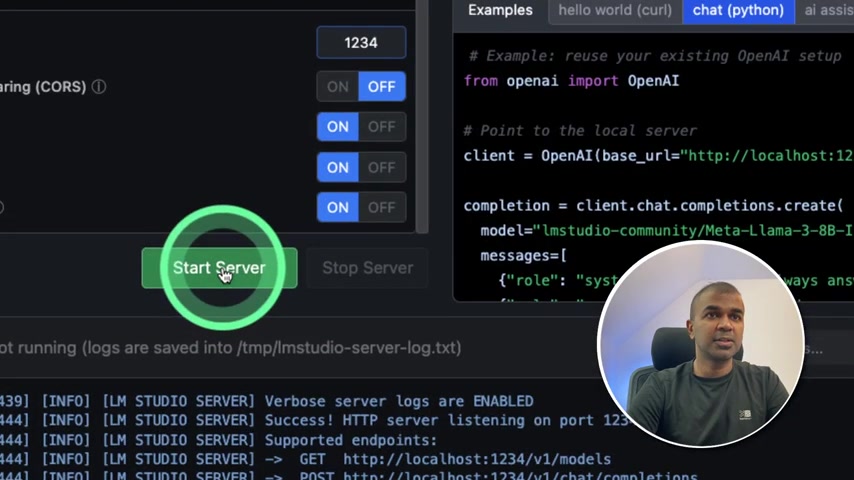Focus the server port field showing 1234
Viewport: 854px width, 480px height.
(361, 42)
